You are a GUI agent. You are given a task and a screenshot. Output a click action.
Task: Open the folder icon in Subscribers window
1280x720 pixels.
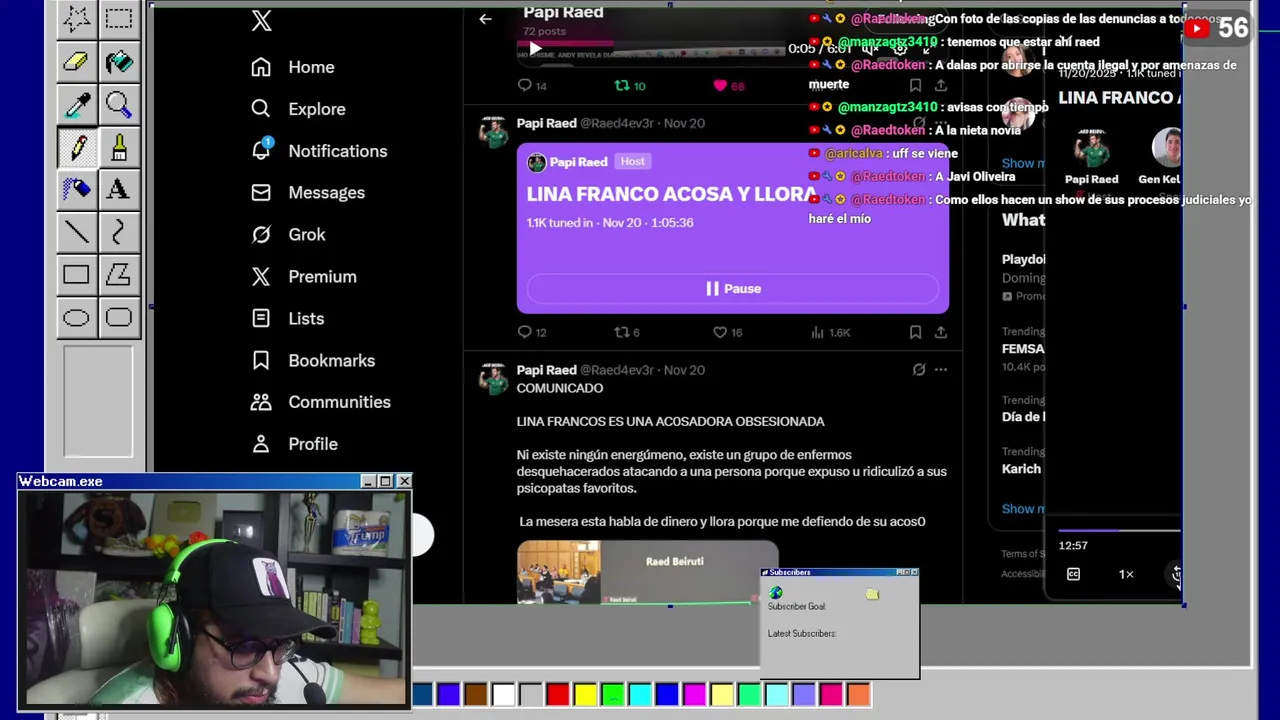(x=872, y=593)
